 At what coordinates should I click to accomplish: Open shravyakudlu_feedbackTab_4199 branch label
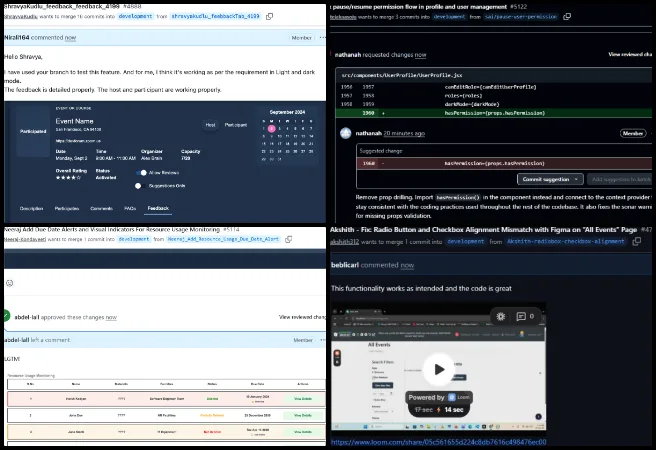coord(215,16)
